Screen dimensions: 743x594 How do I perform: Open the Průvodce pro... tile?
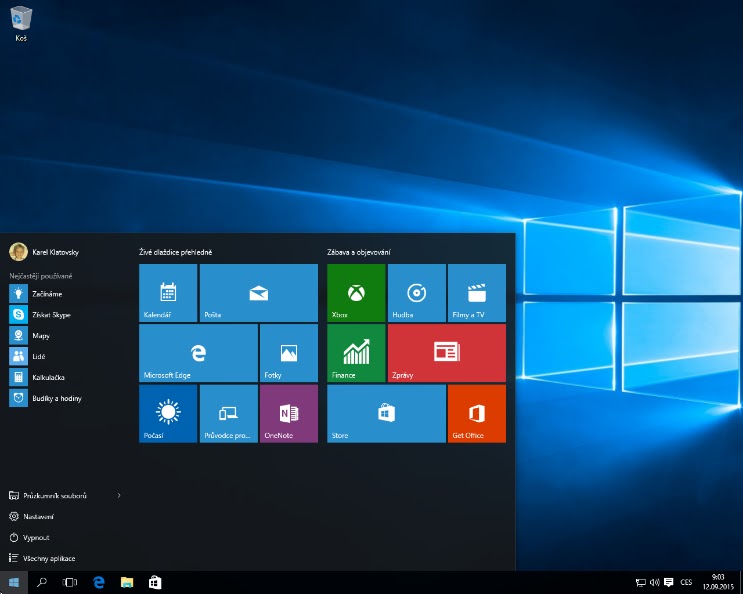[x=228, y=414]
